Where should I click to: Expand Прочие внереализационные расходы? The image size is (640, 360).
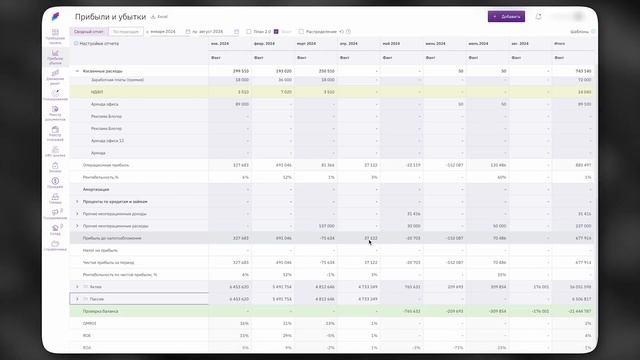pos(77,226)
